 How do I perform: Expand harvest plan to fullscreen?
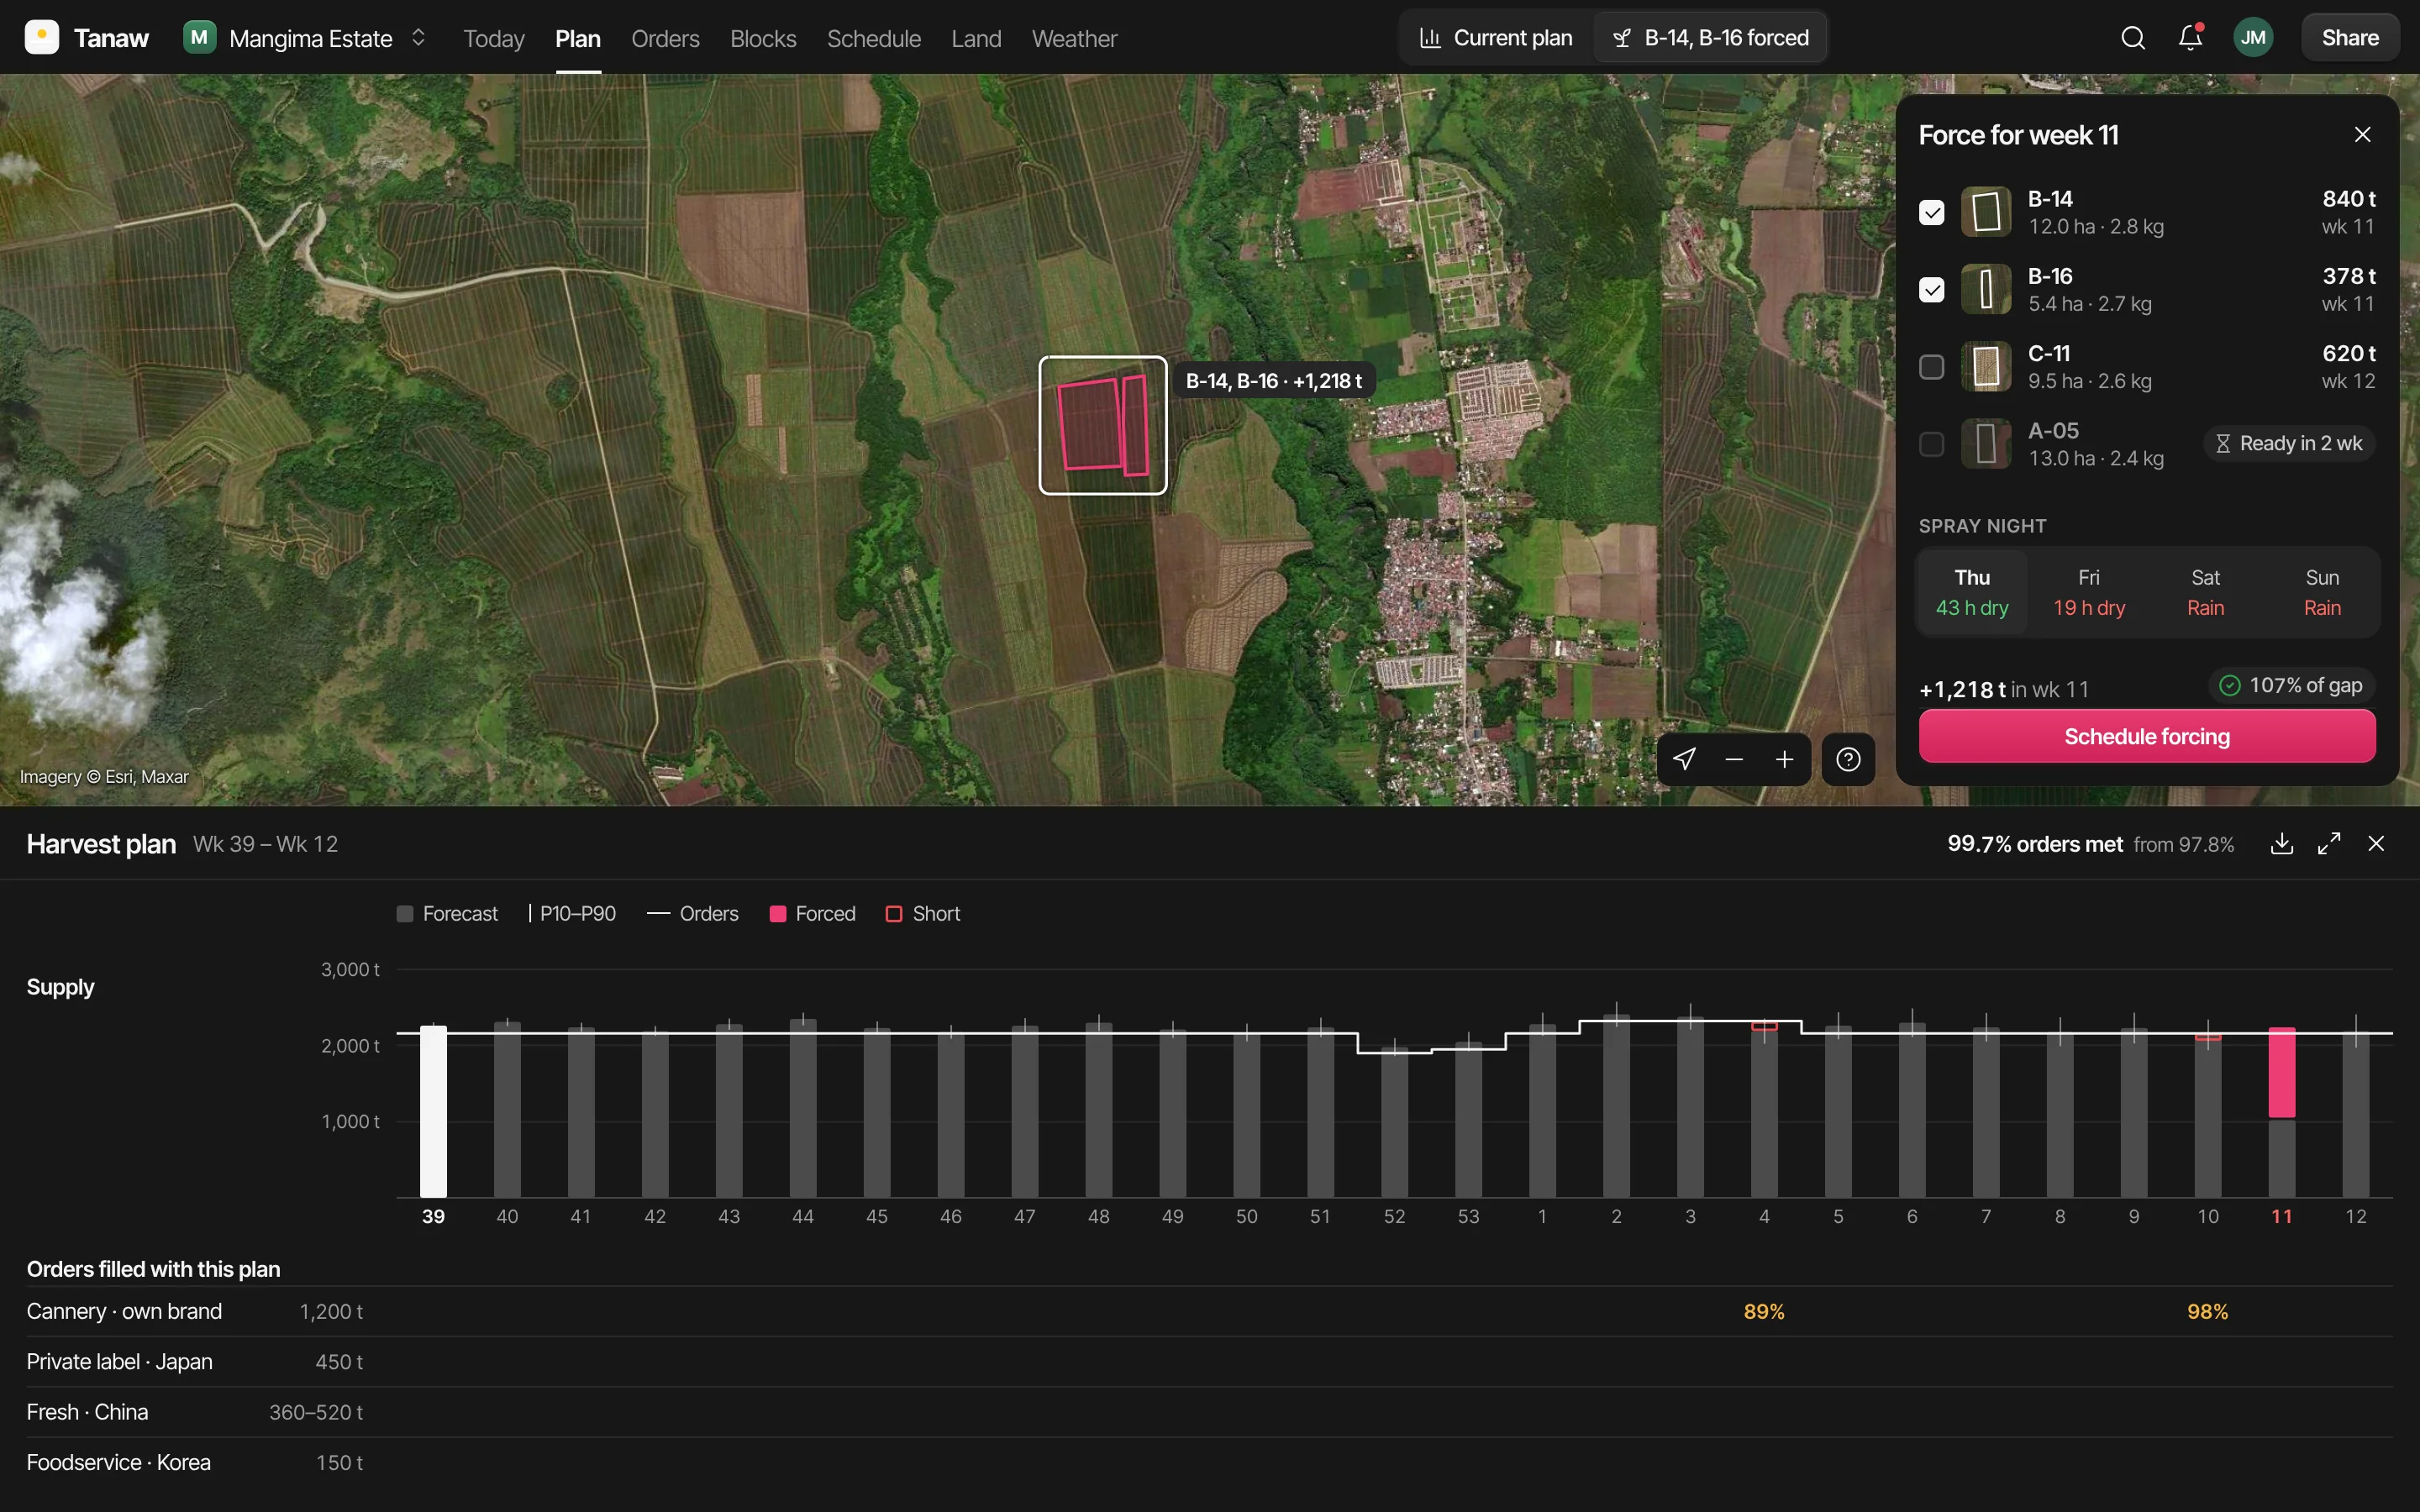click(x=2329, y=844)
